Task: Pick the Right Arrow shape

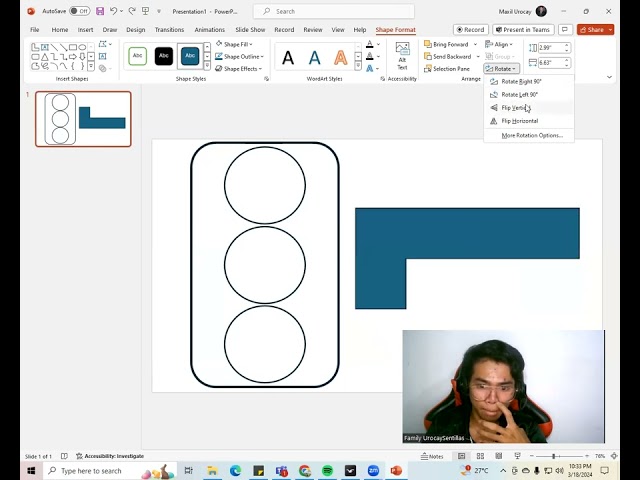Action: pyautogui.click(x=73, y=57)
